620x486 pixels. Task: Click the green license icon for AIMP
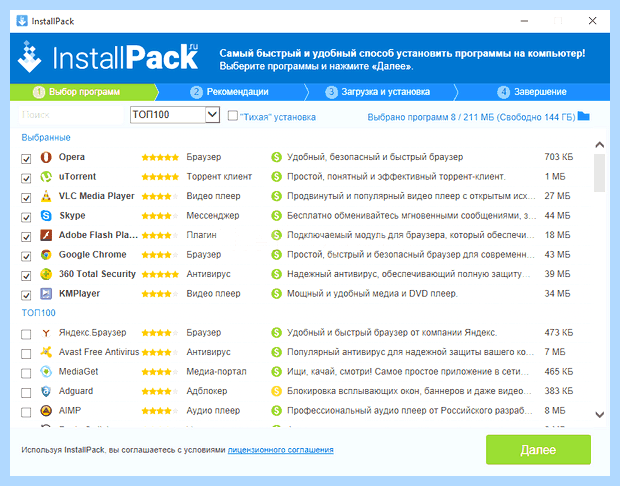(x=276, y=410)
